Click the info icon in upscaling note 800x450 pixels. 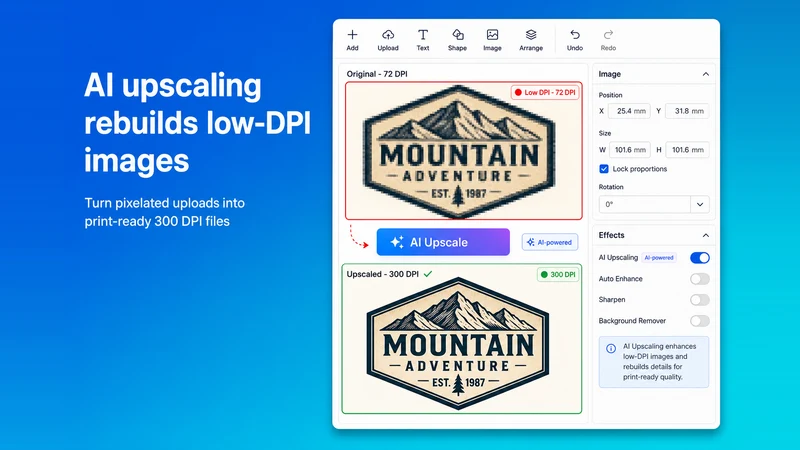pyautogui.click(x=611, y=348)
